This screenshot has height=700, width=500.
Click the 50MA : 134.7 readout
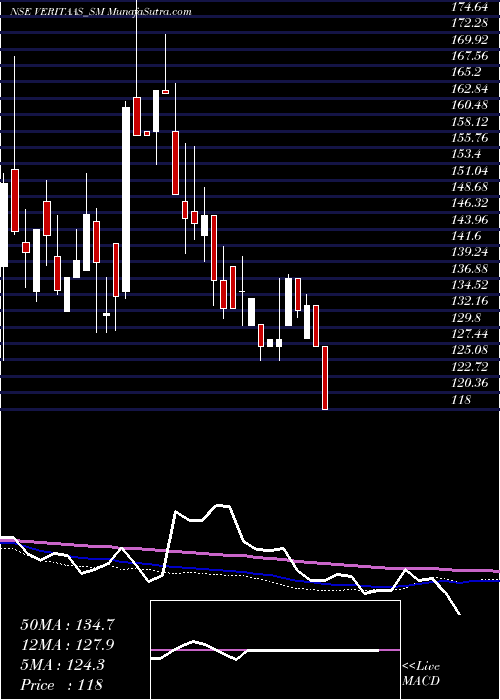[68, 625]
